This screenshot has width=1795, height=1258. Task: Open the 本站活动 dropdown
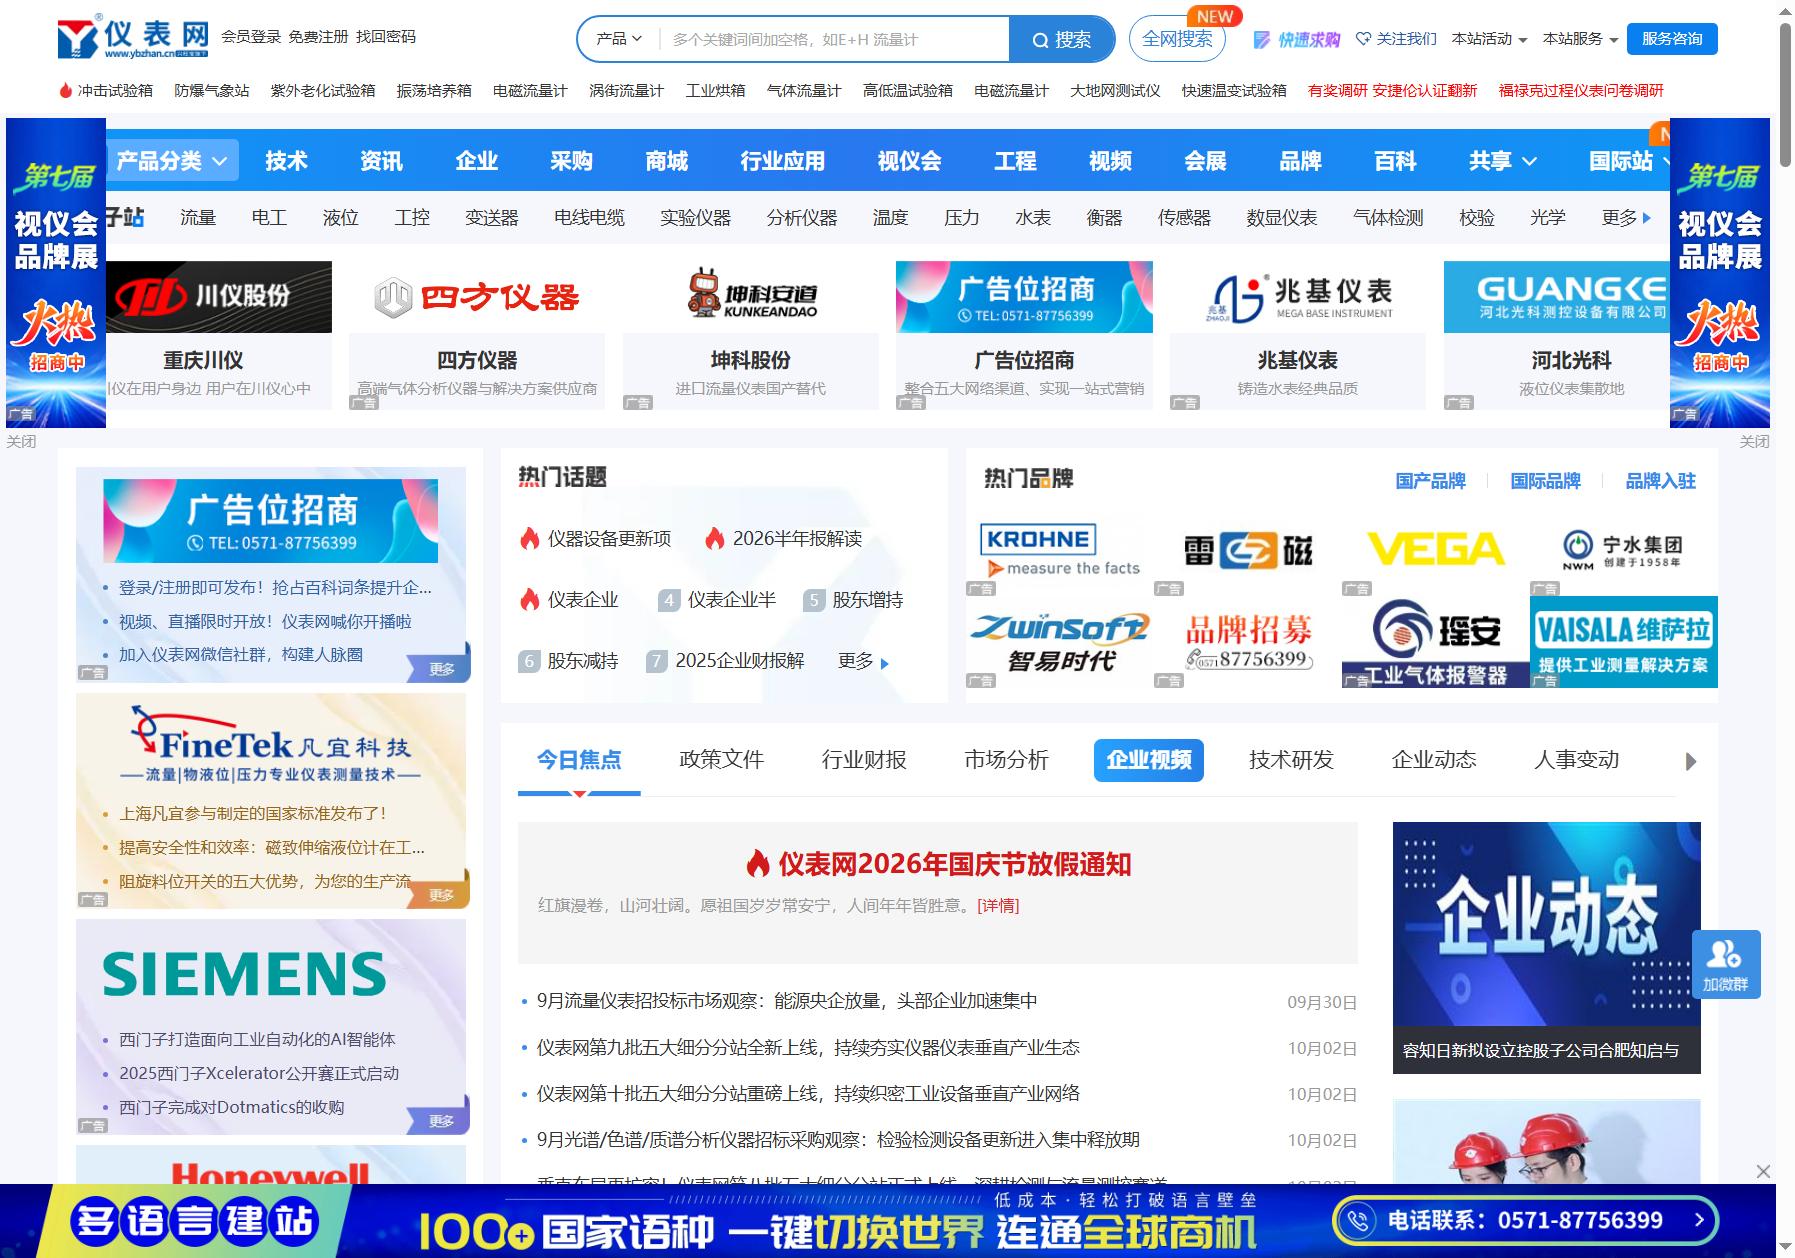pos(1489,39)
